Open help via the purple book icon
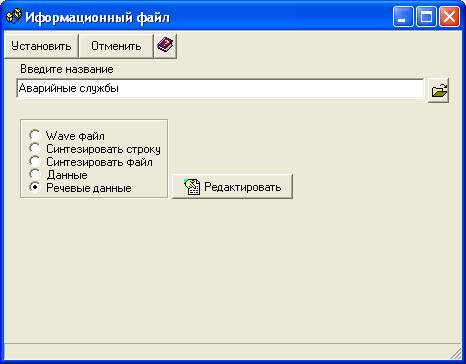 coord(165,45)
